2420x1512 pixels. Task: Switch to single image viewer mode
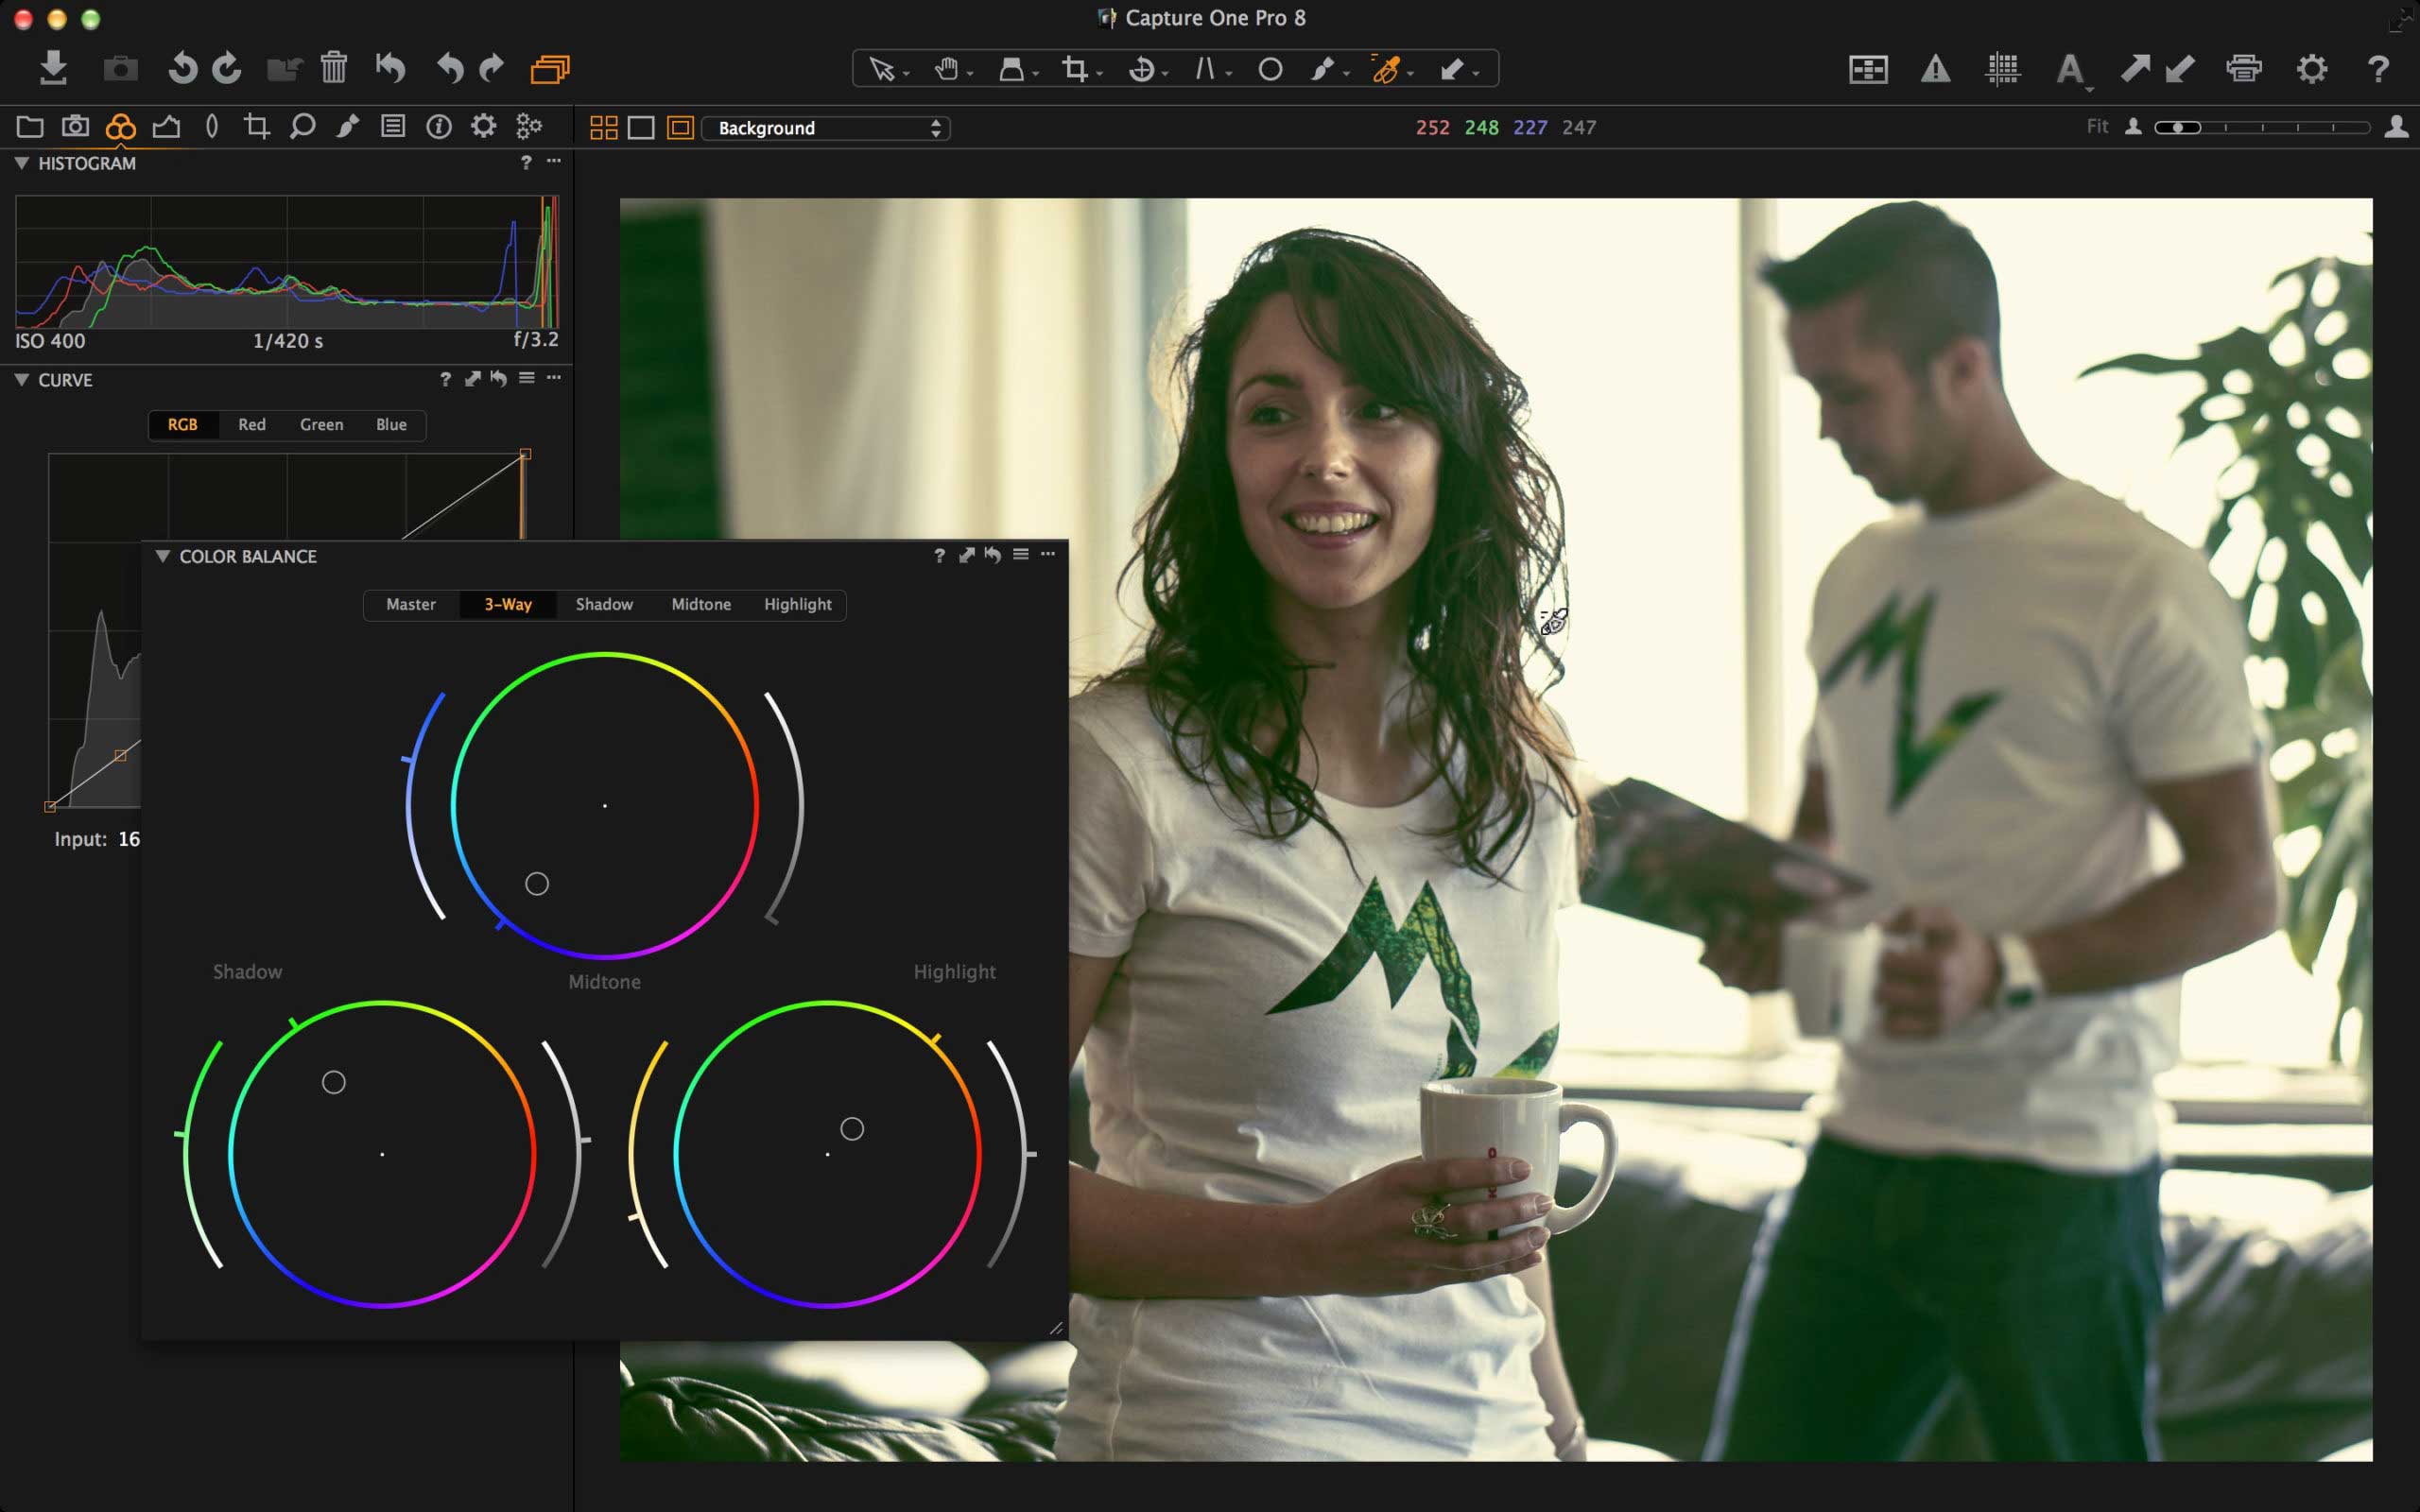point(641,128)
